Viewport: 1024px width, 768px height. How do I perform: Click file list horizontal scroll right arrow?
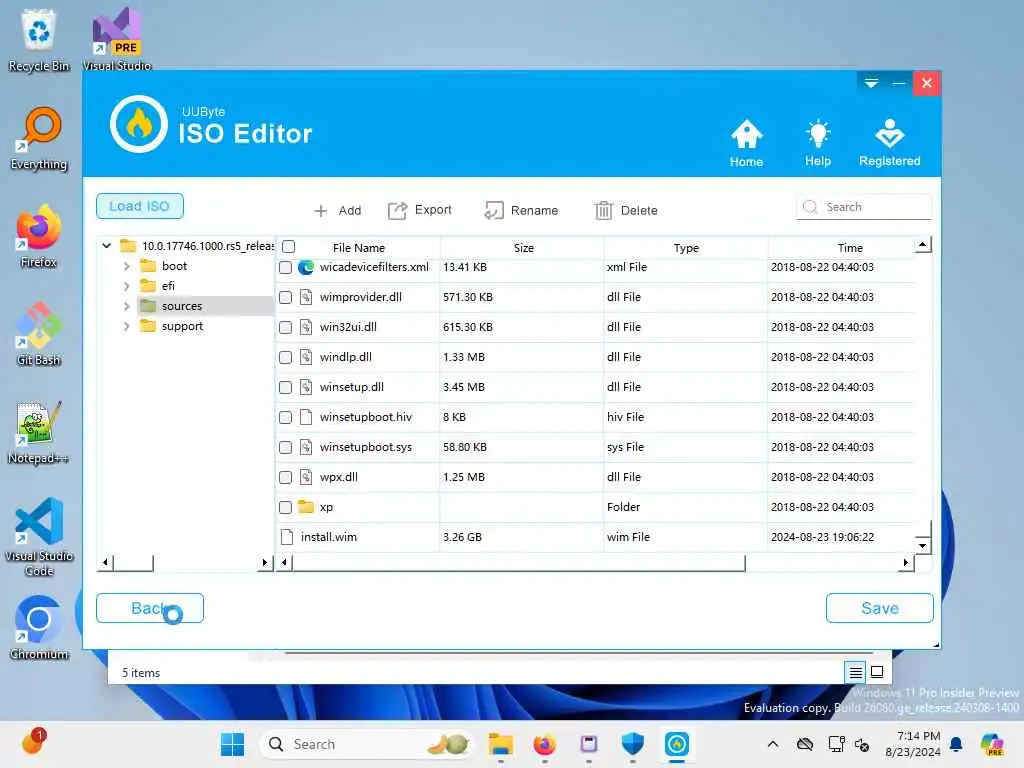(x=906, y=562)
